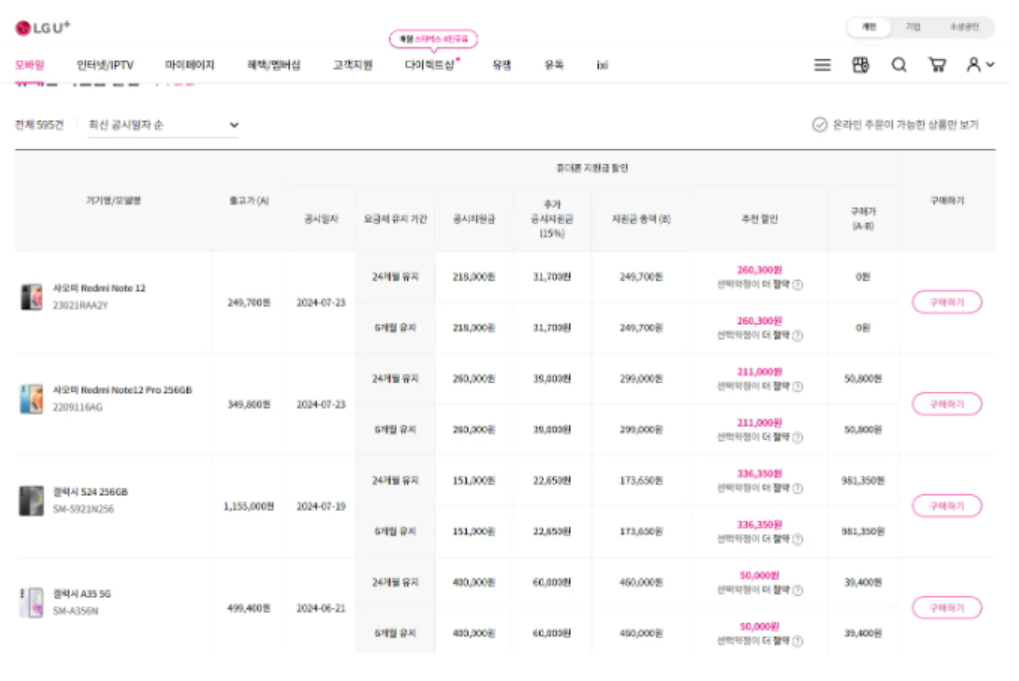The width and height of the screenshot is (1019, 681).
Task: Click the 2024-07-19 announcement date
Action: click(x=321, y=506)
